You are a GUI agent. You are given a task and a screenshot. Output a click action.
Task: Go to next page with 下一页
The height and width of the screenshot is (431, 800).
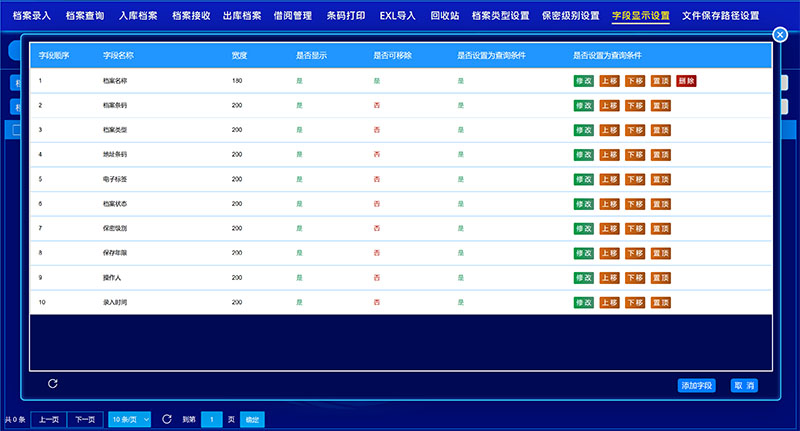pos(84,420)
